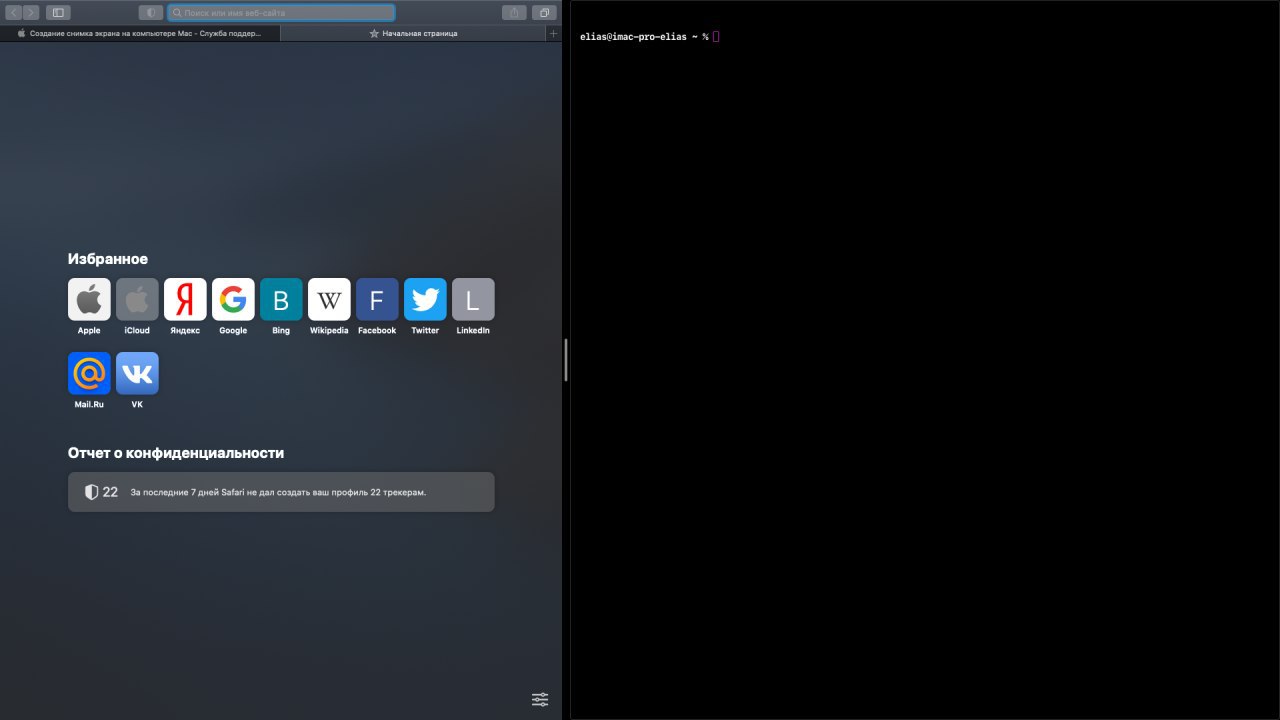Go forward using Safari forward arrow
Image resolution: width=1280 pixels, height=720 pixels.
pos(31,13)
